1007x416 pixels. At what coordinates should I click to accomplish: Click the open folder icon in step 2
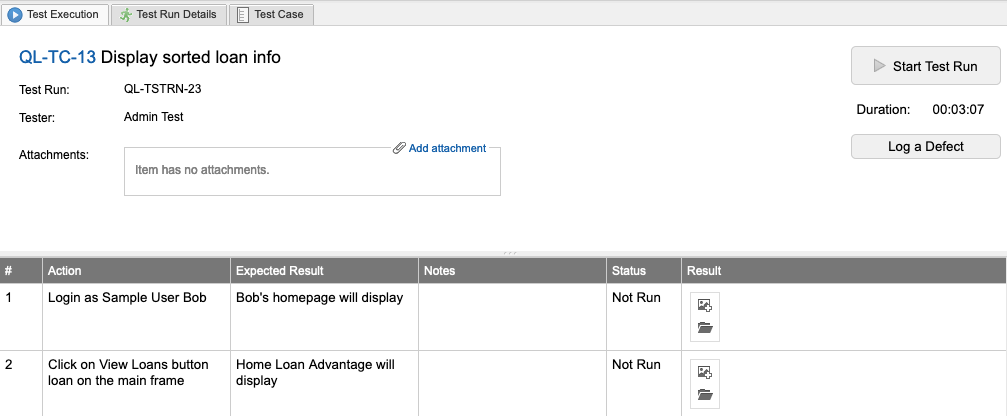(x=704, y=395)
